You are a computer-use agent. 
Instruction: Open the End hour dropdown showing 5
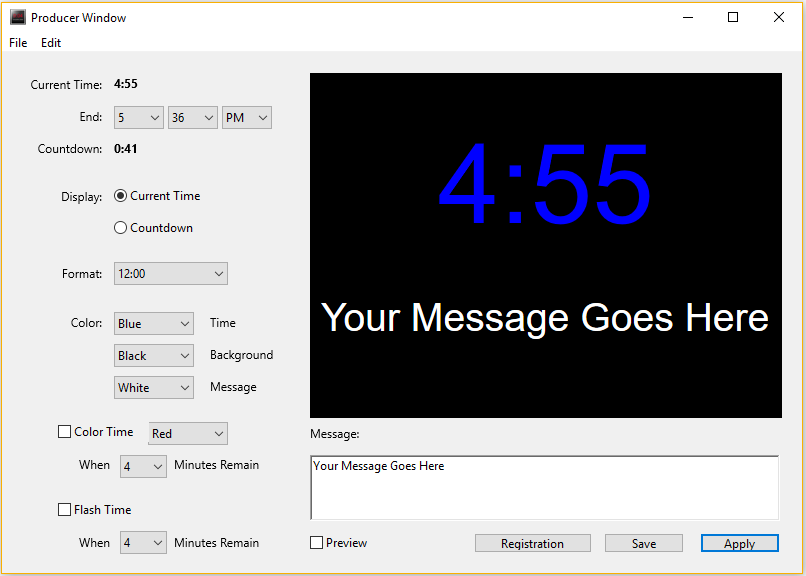[x=138, y=117]
